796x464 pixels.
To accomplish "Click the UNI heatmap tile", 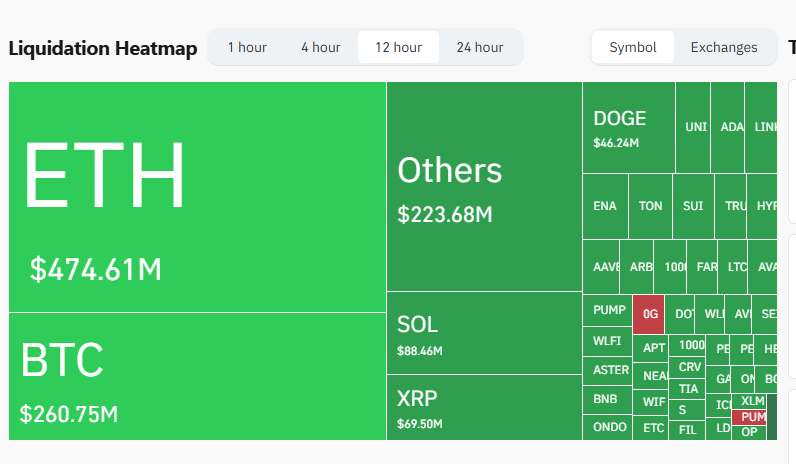I will [x=693, y=127].
